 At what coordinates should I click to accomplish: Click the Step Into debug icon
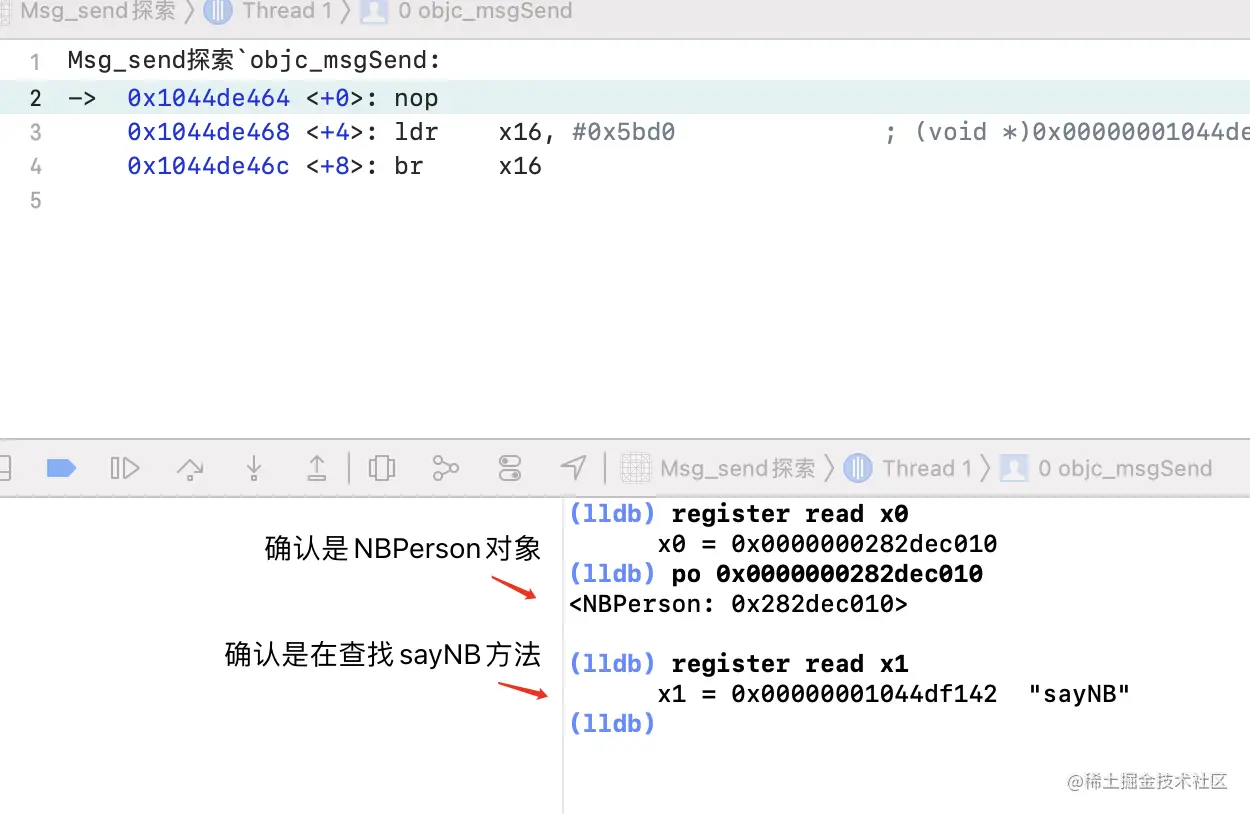pyautogui.click(x=253, y=467)
